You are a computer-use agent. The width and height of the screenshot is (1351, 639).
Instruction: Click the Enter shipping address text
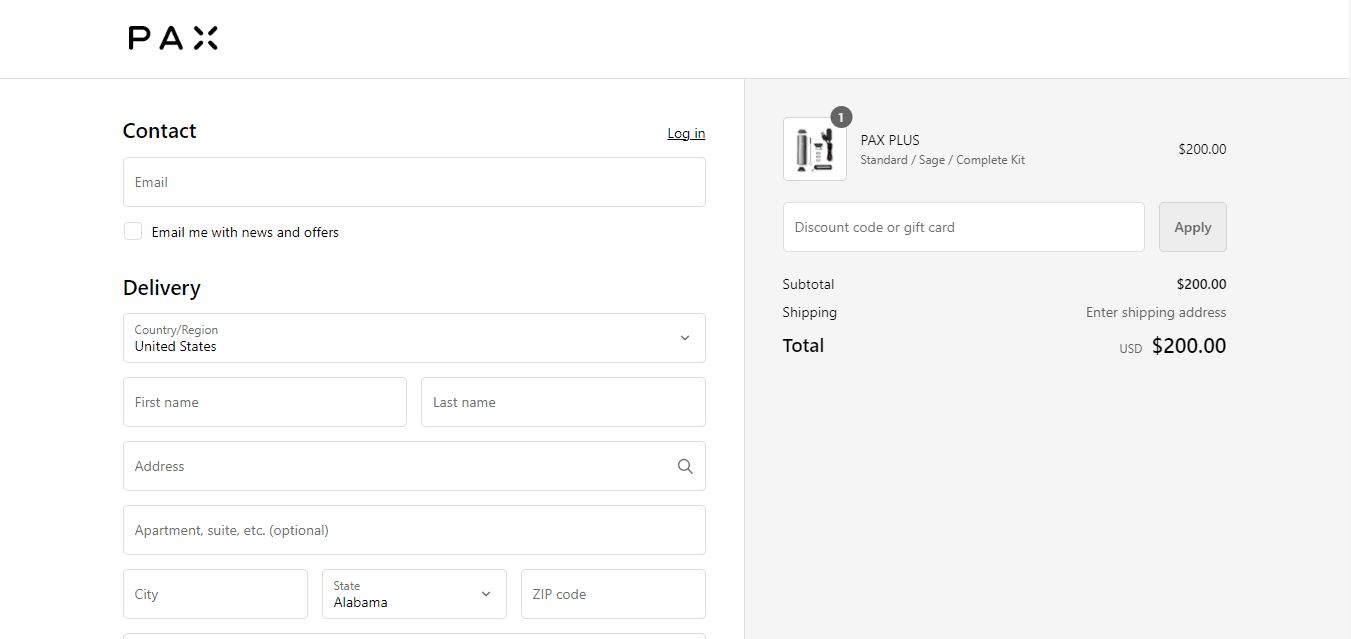1156,312
